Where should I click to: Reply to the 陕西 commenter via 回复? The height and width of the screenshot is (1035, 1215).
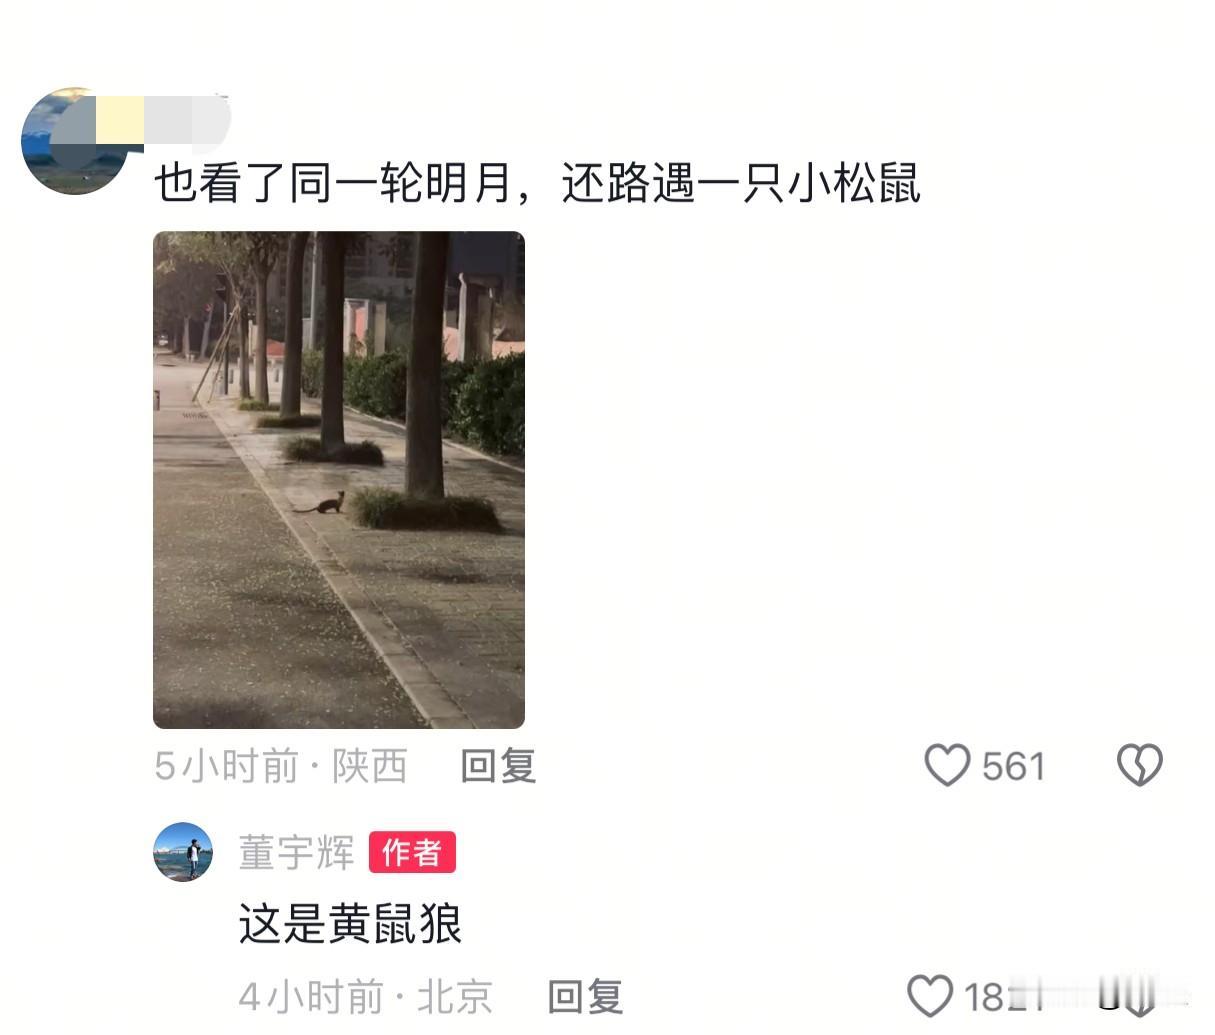click(498, 767)
